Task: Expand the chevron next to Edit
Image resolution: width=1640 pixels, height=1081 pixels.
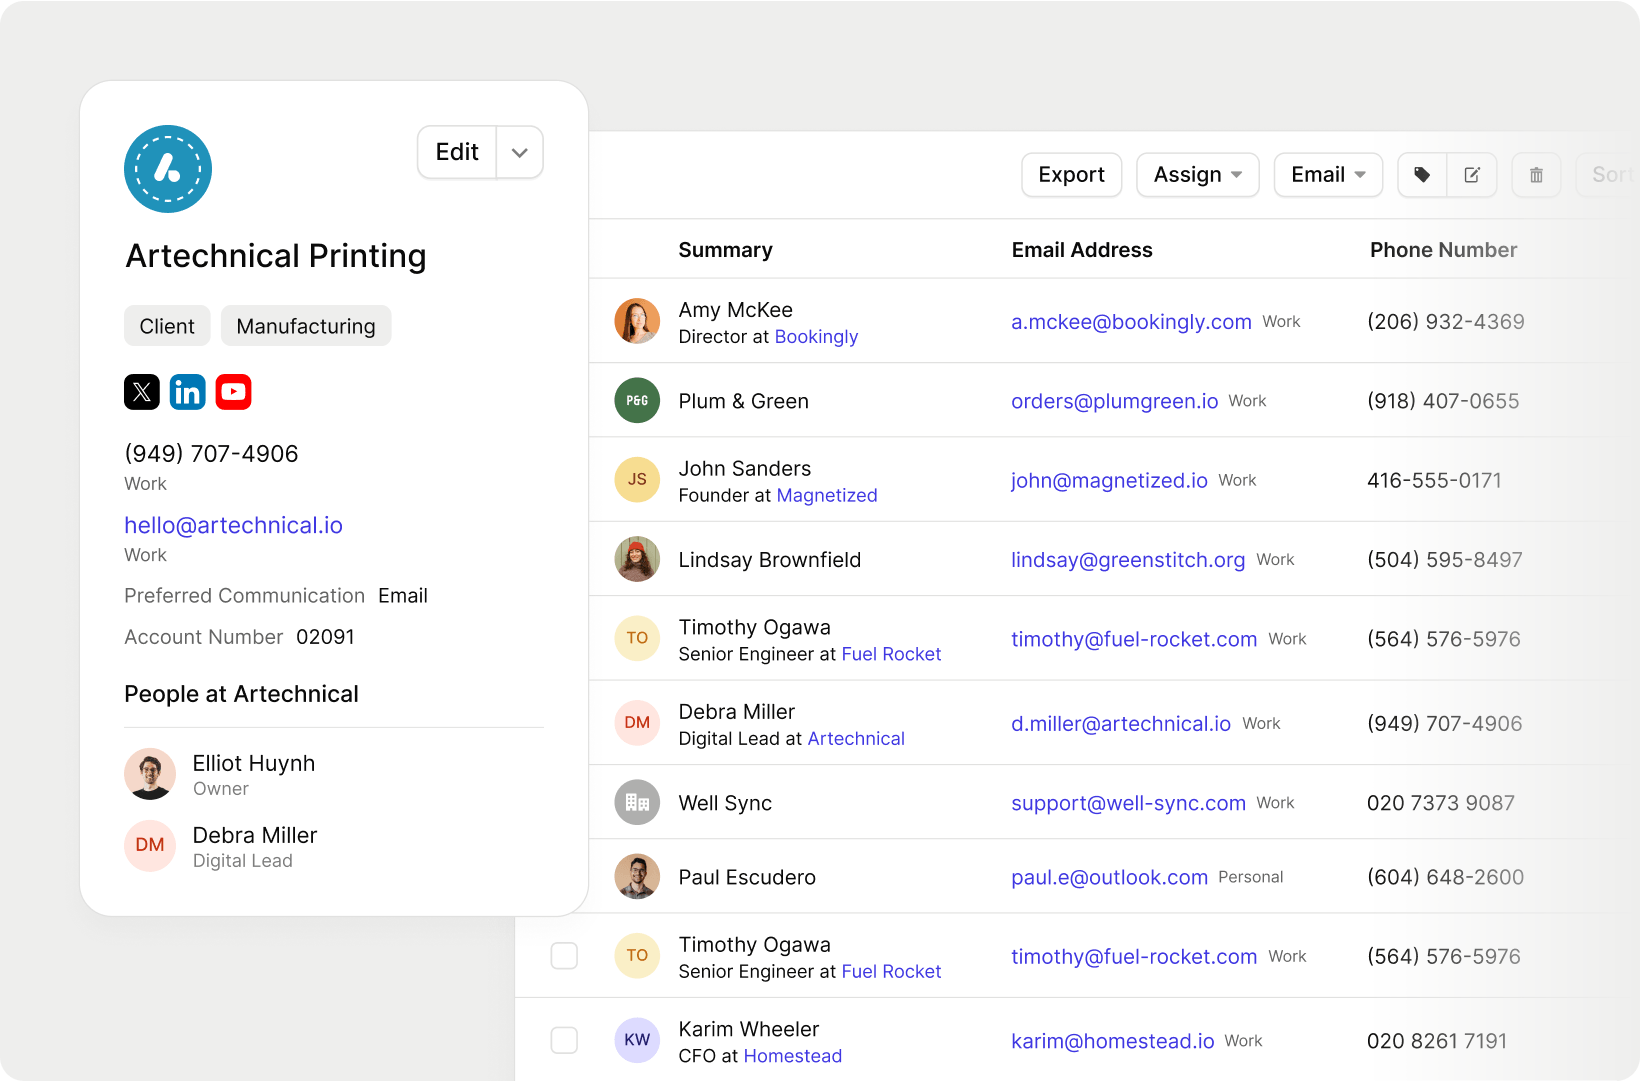Action: coord(520,153)
